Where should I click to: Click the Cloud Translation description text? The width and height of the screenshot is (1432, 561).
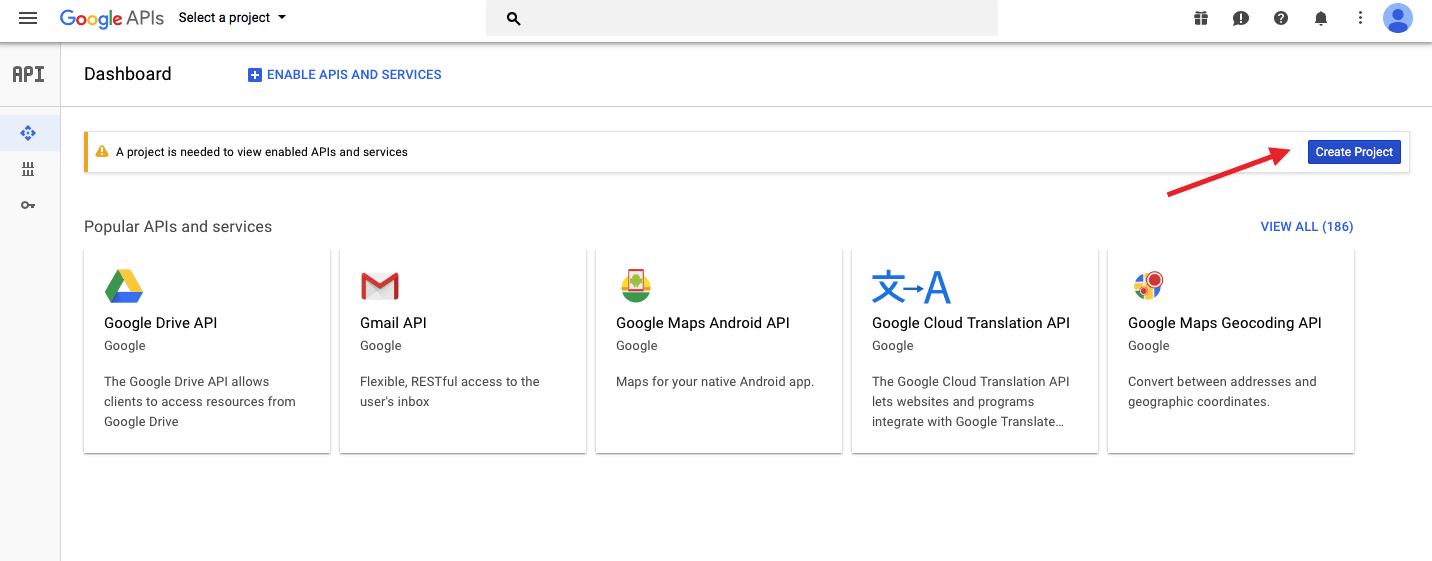tap(971, 402)
